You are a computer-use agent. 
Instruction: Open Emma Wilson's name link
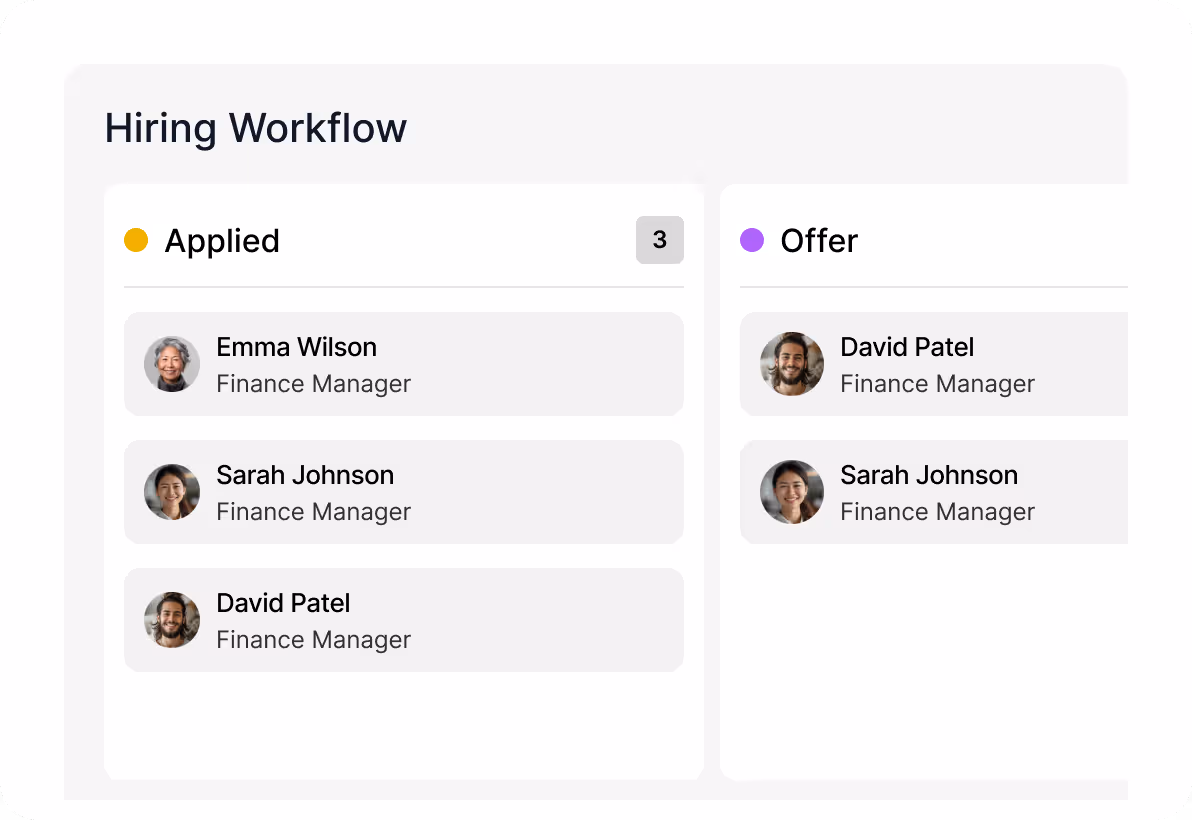tap(297, 347)
